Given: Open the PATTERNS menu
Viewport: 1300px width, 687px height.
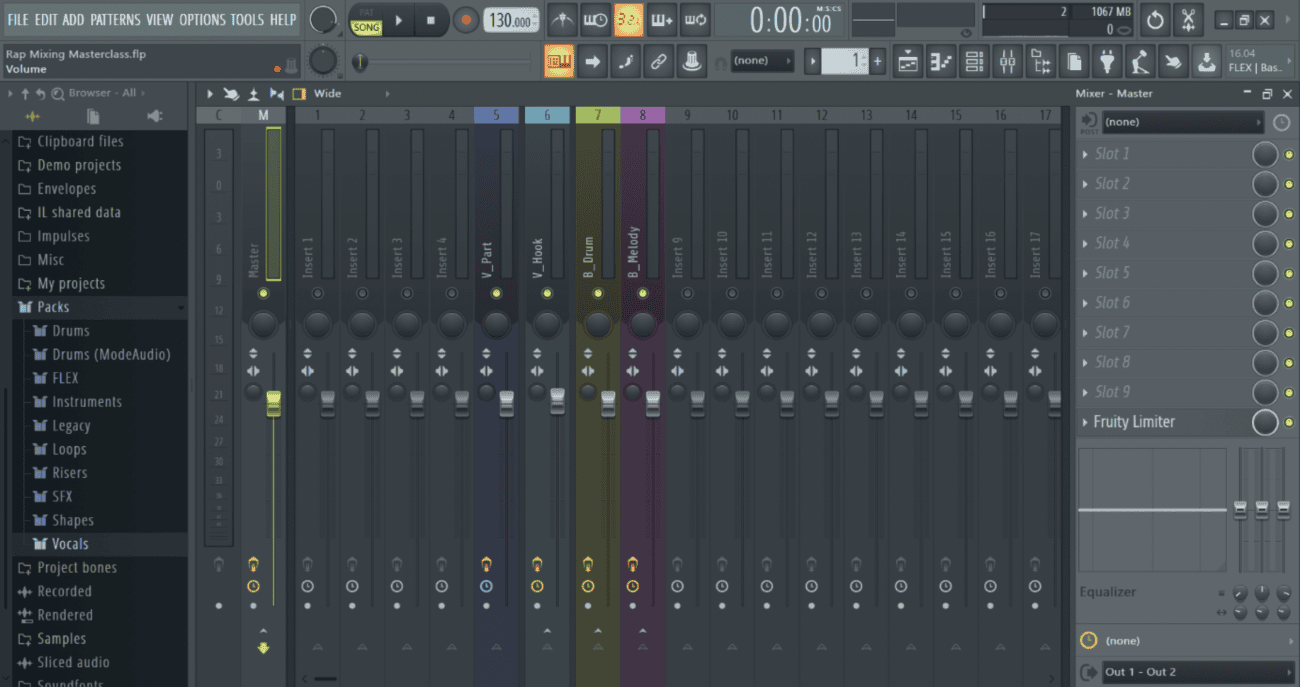Looking at the screenshot, I should coord(115,19).
